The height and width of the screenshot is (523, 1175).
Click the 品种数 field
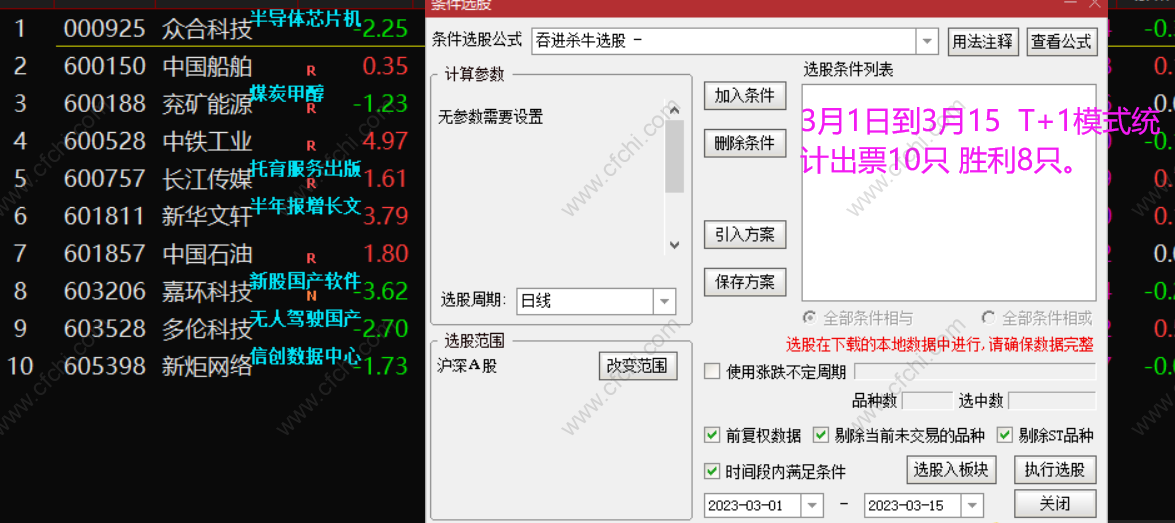coord(927,401)
